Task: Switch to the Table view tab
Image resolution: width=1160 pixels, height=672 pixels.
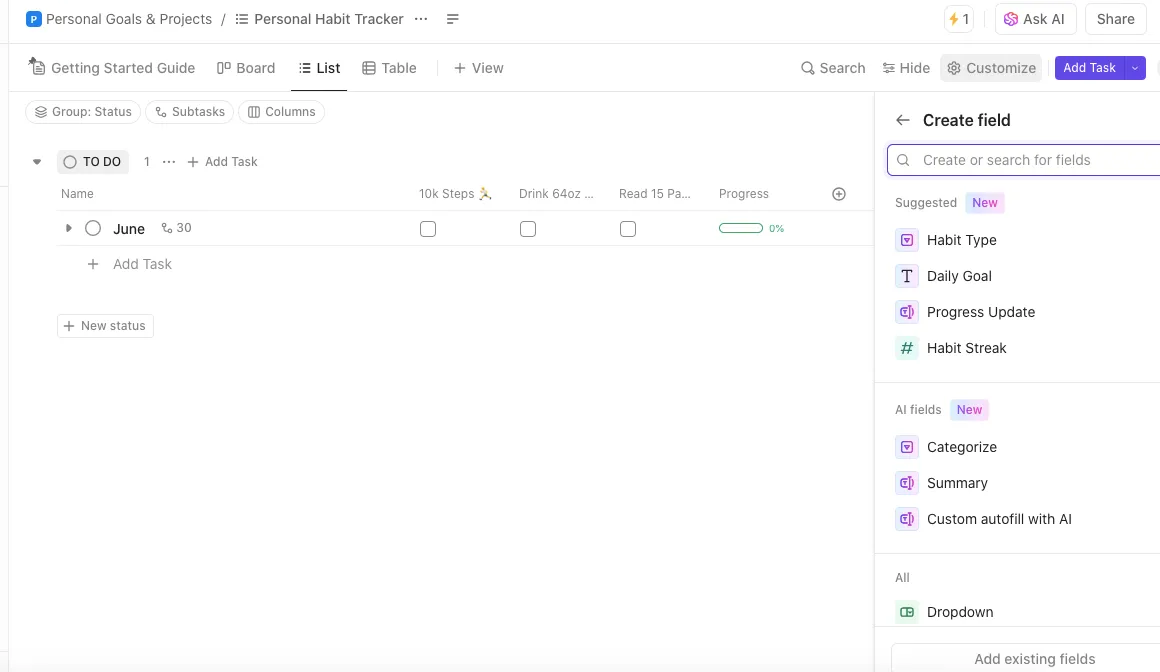Action: pos(389,68)
